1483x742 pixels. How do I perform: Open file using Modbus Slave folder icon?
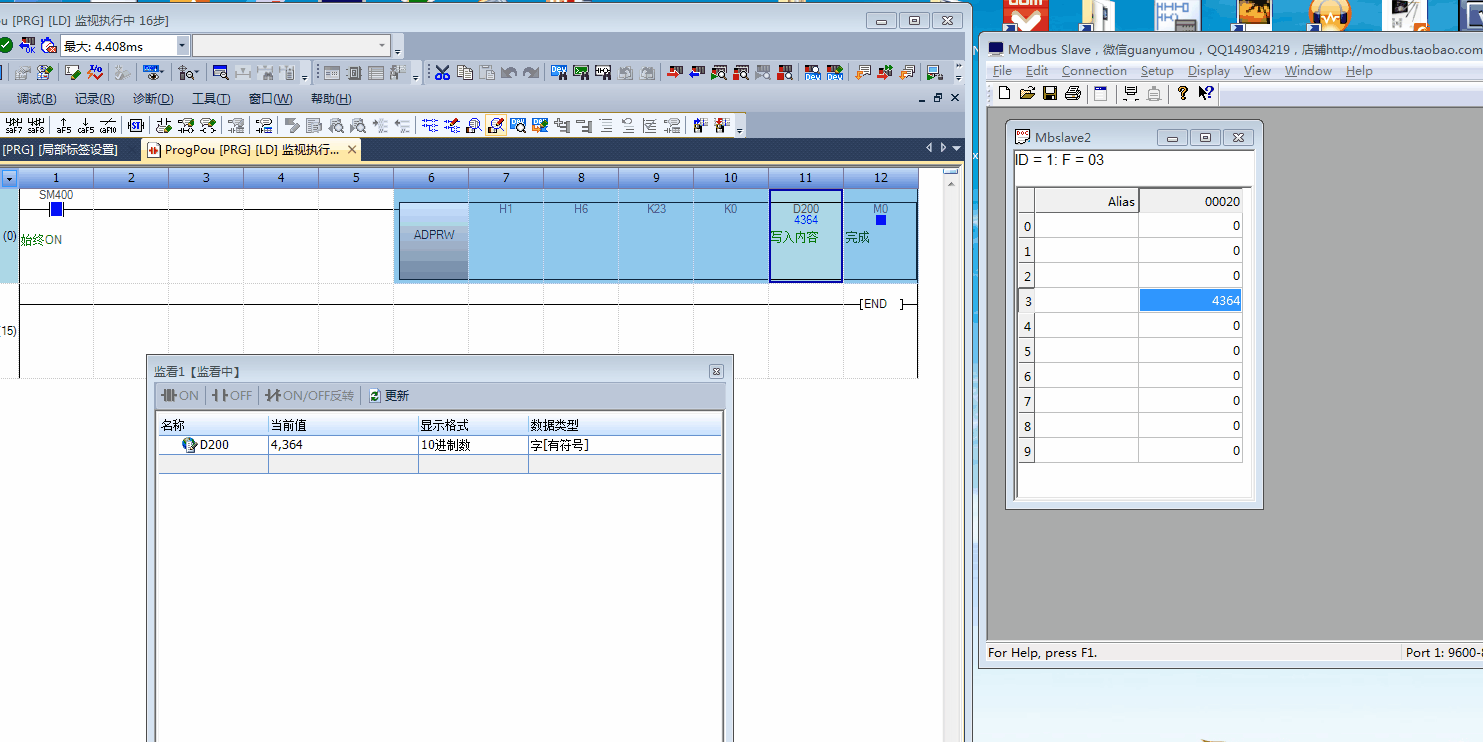click(1027, 93)
